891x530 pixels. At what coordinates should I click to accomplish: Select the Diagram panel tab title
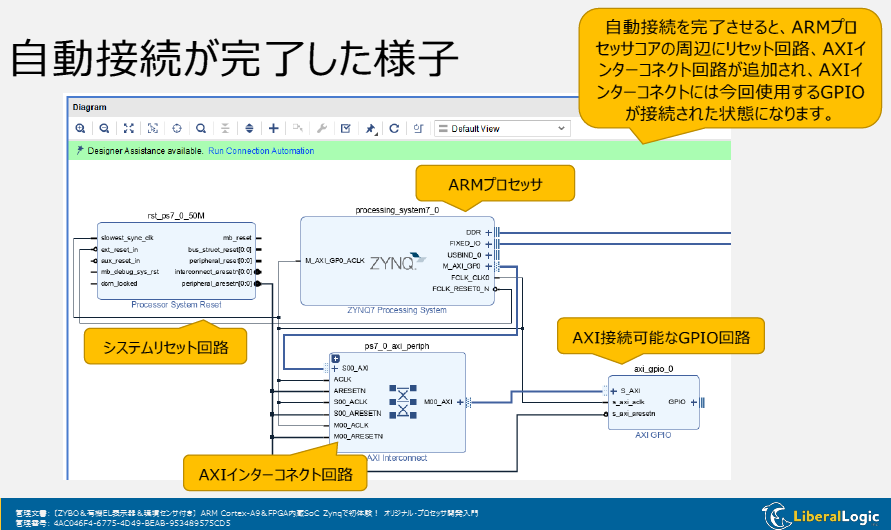click(x=90, y=106)
